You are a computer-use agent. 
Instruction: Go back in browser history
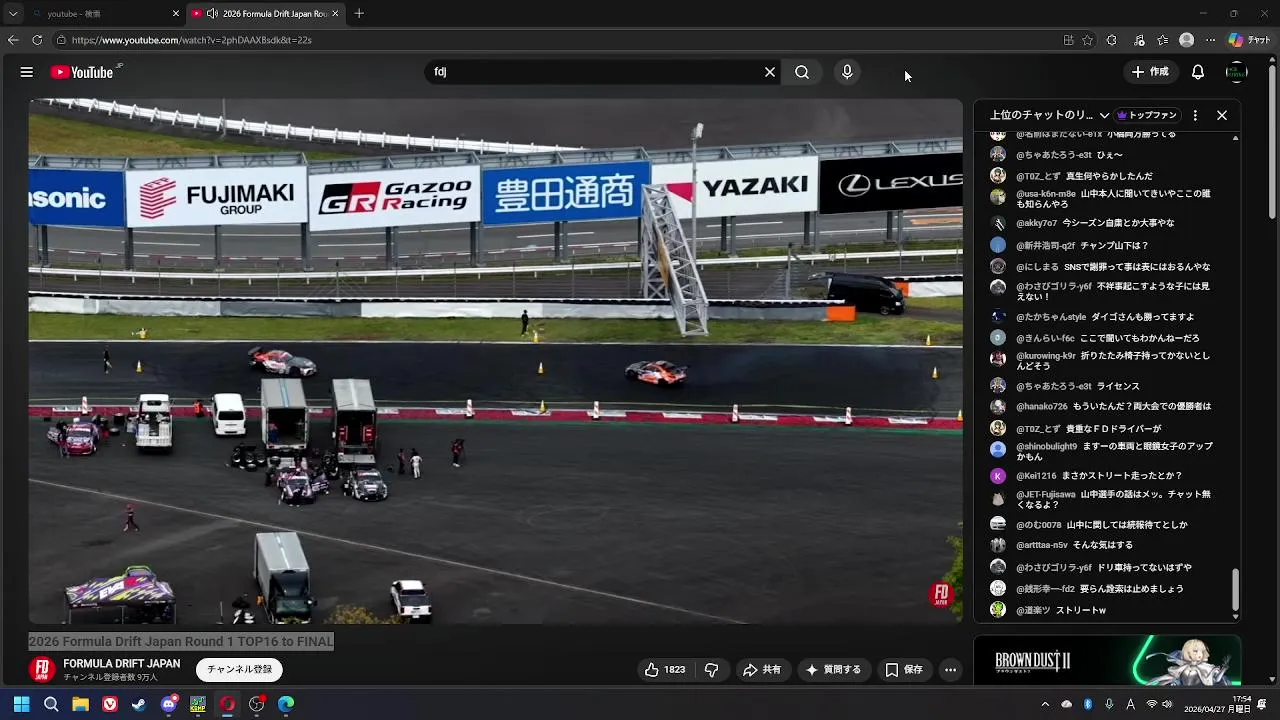click(13, 40)
